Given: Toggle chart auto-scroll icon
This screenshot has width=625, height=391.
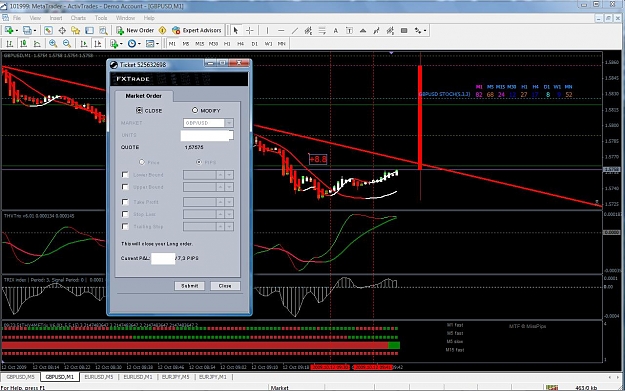Looking at the screenshot, I should click(84, 43).
